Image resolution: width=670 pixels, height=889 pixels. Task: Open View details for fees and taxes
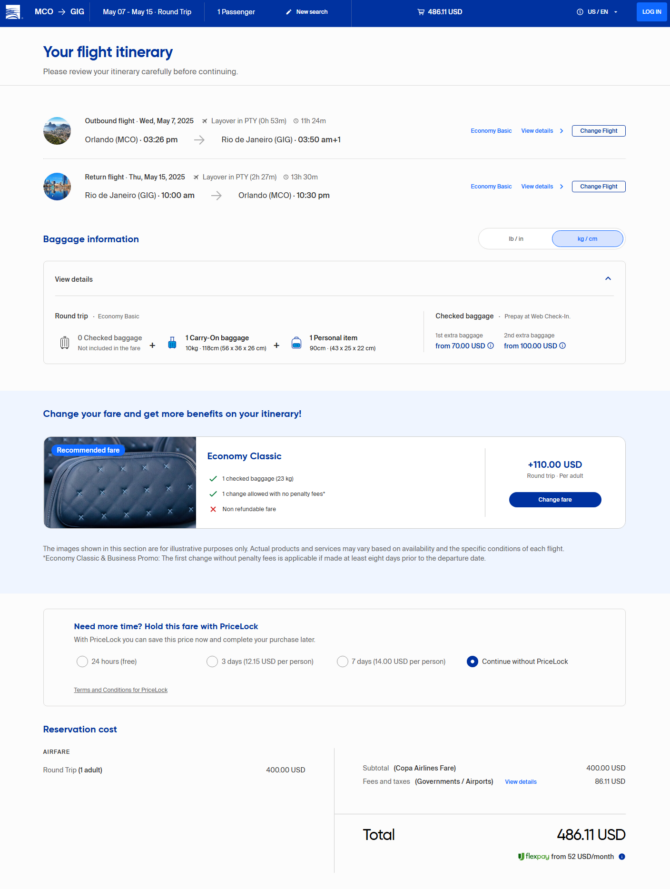520,782
